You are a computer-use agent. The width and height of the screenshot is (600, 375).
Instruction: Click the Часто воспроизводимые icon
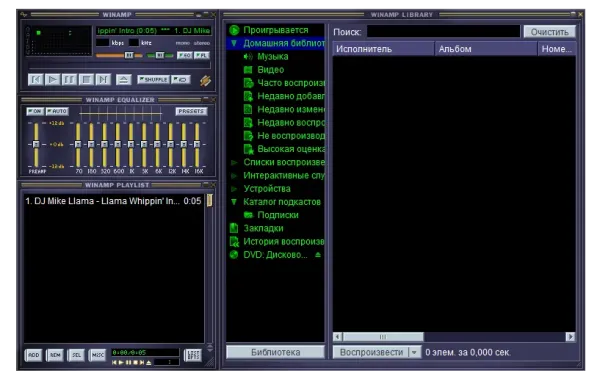(248, 83)
